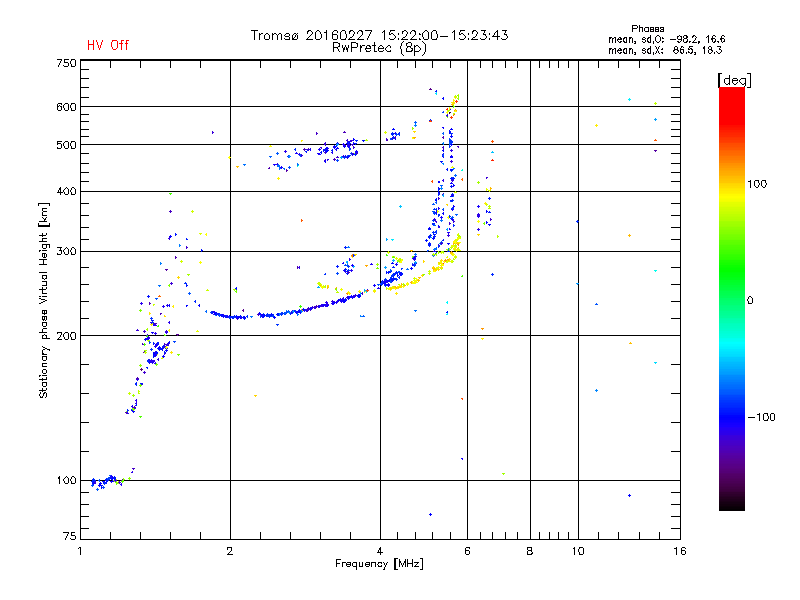The width and height of the screenshot is (800, 600).
Task: Click the colorbar tick label '-100'
Action: click(761, 417)
